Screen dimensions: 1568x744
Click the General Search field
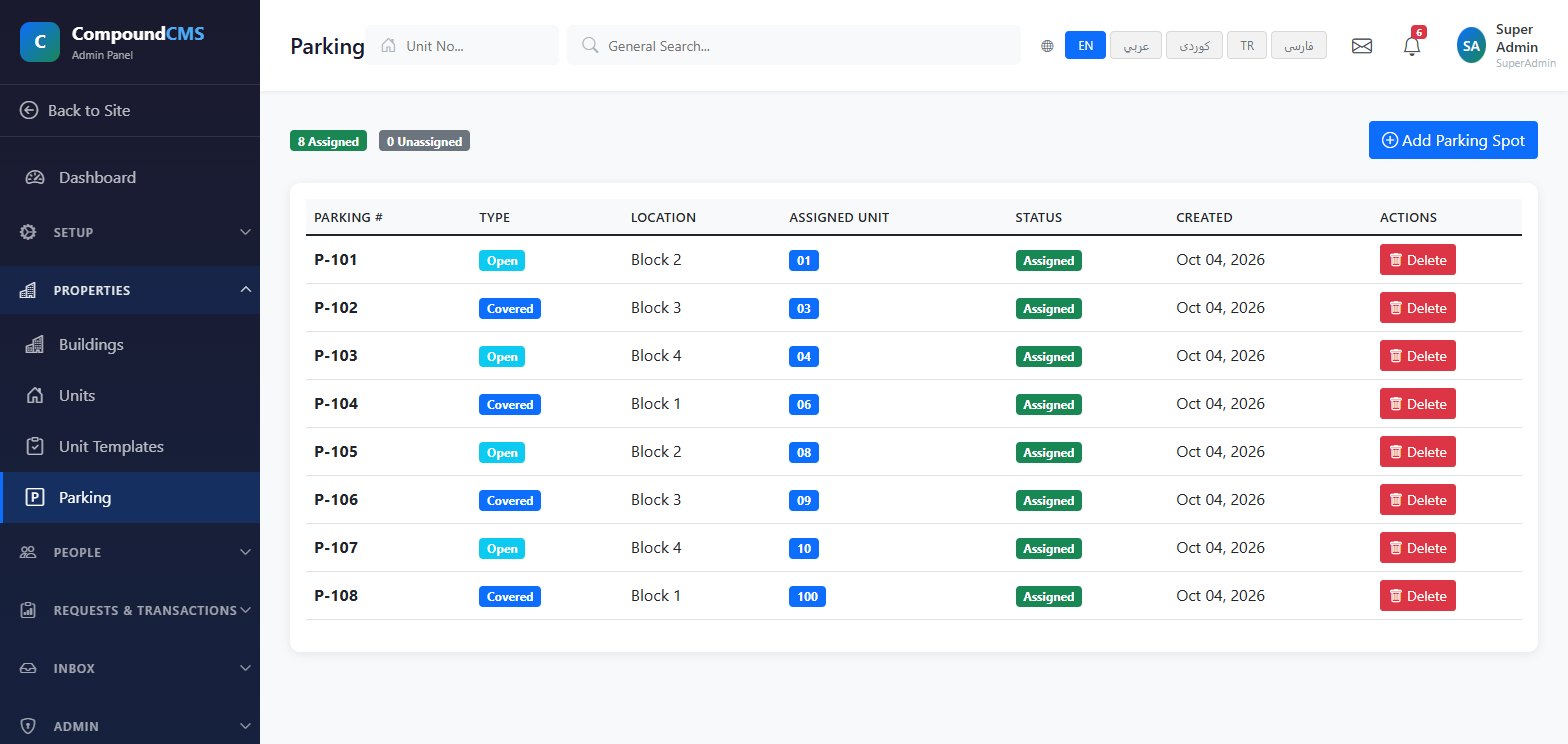pos(794,45)
